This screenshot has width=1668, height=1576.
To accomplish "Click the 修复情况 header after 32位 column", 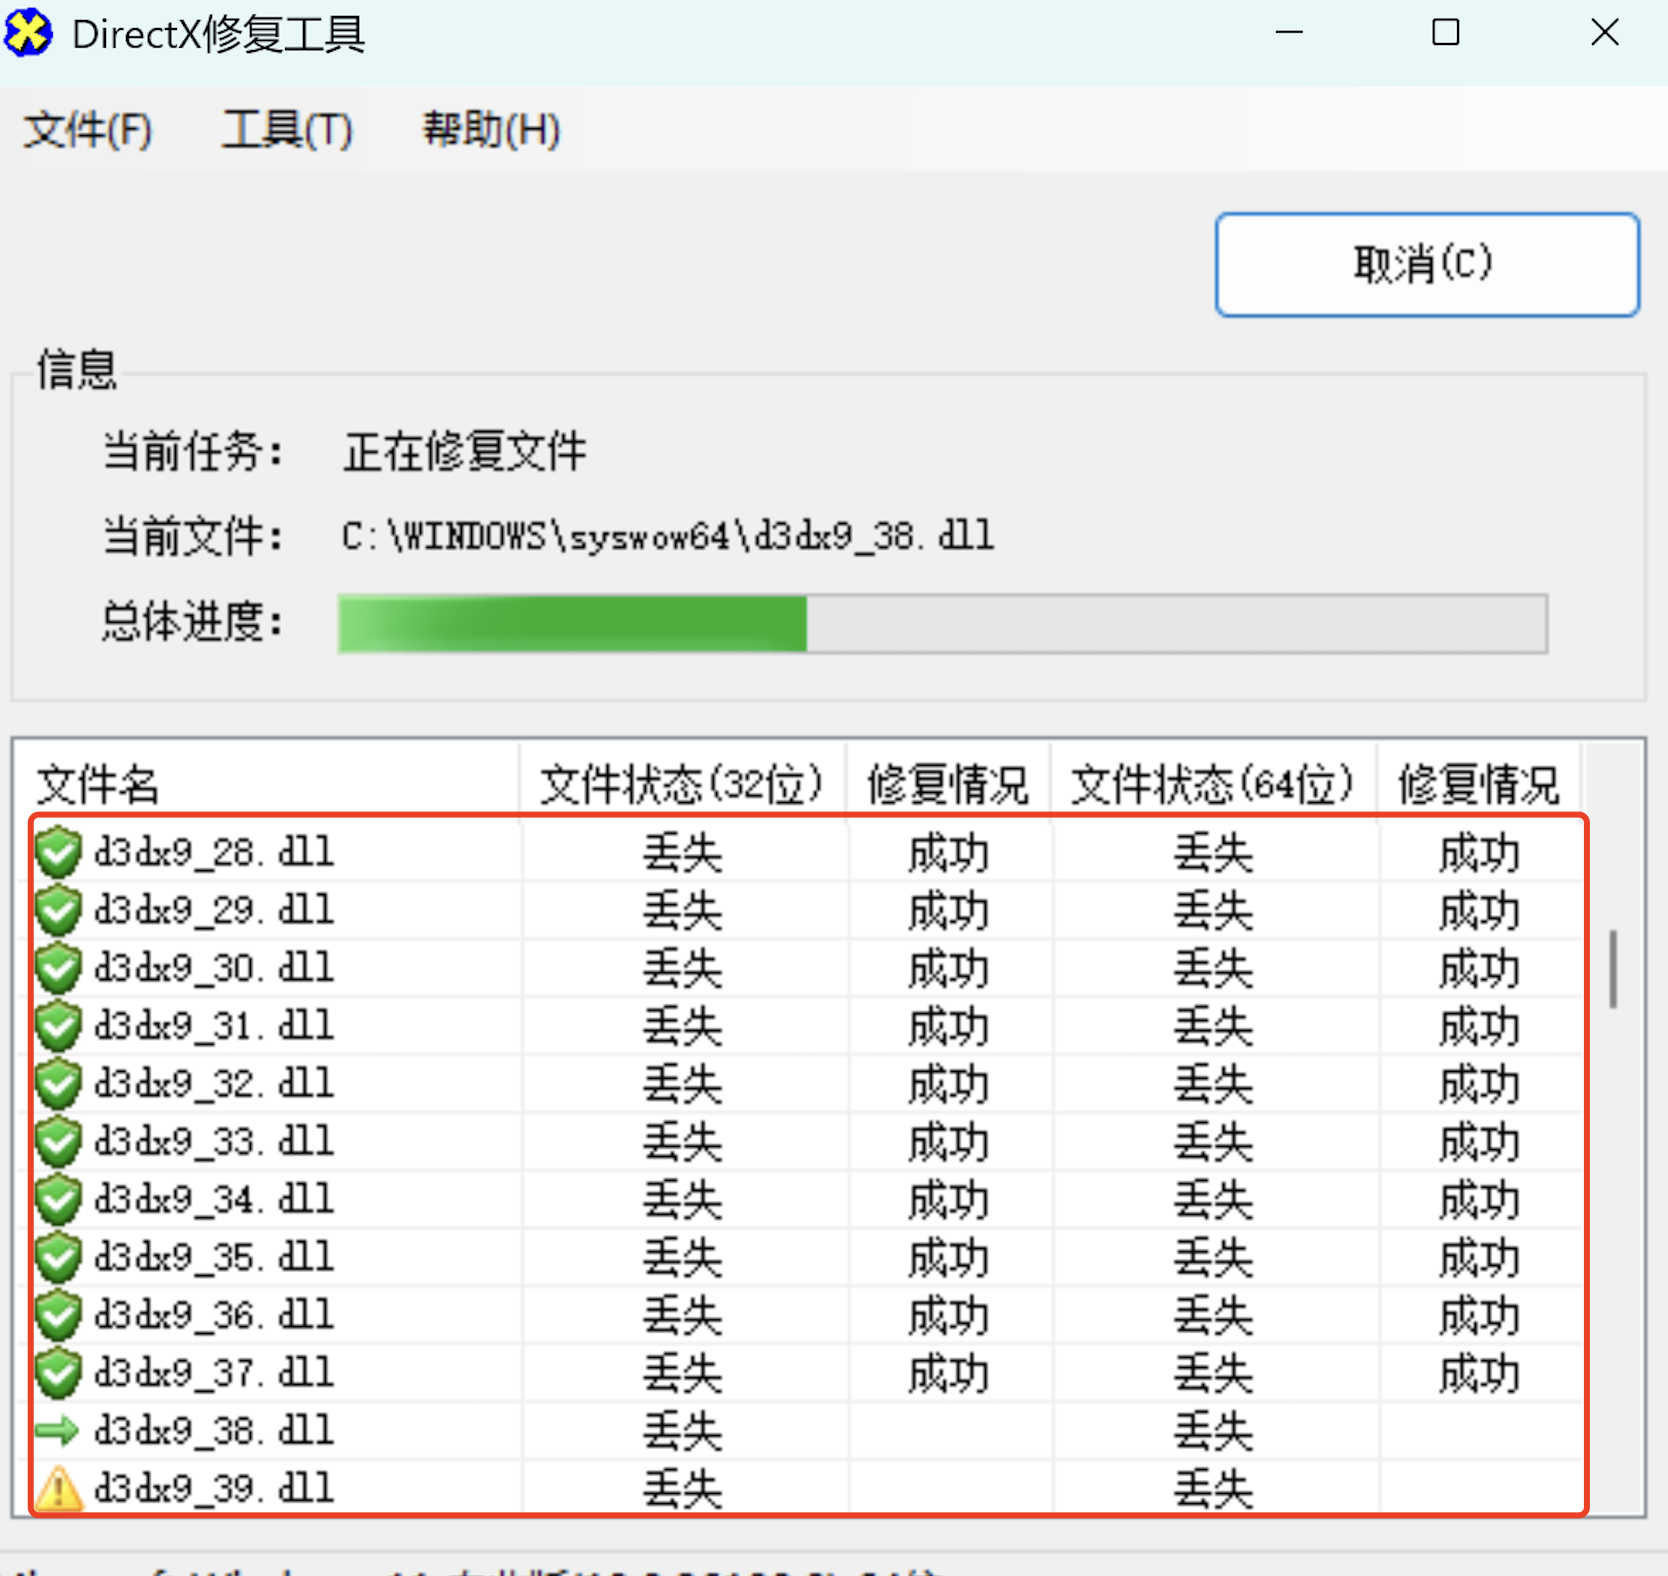I will point(948,784).
